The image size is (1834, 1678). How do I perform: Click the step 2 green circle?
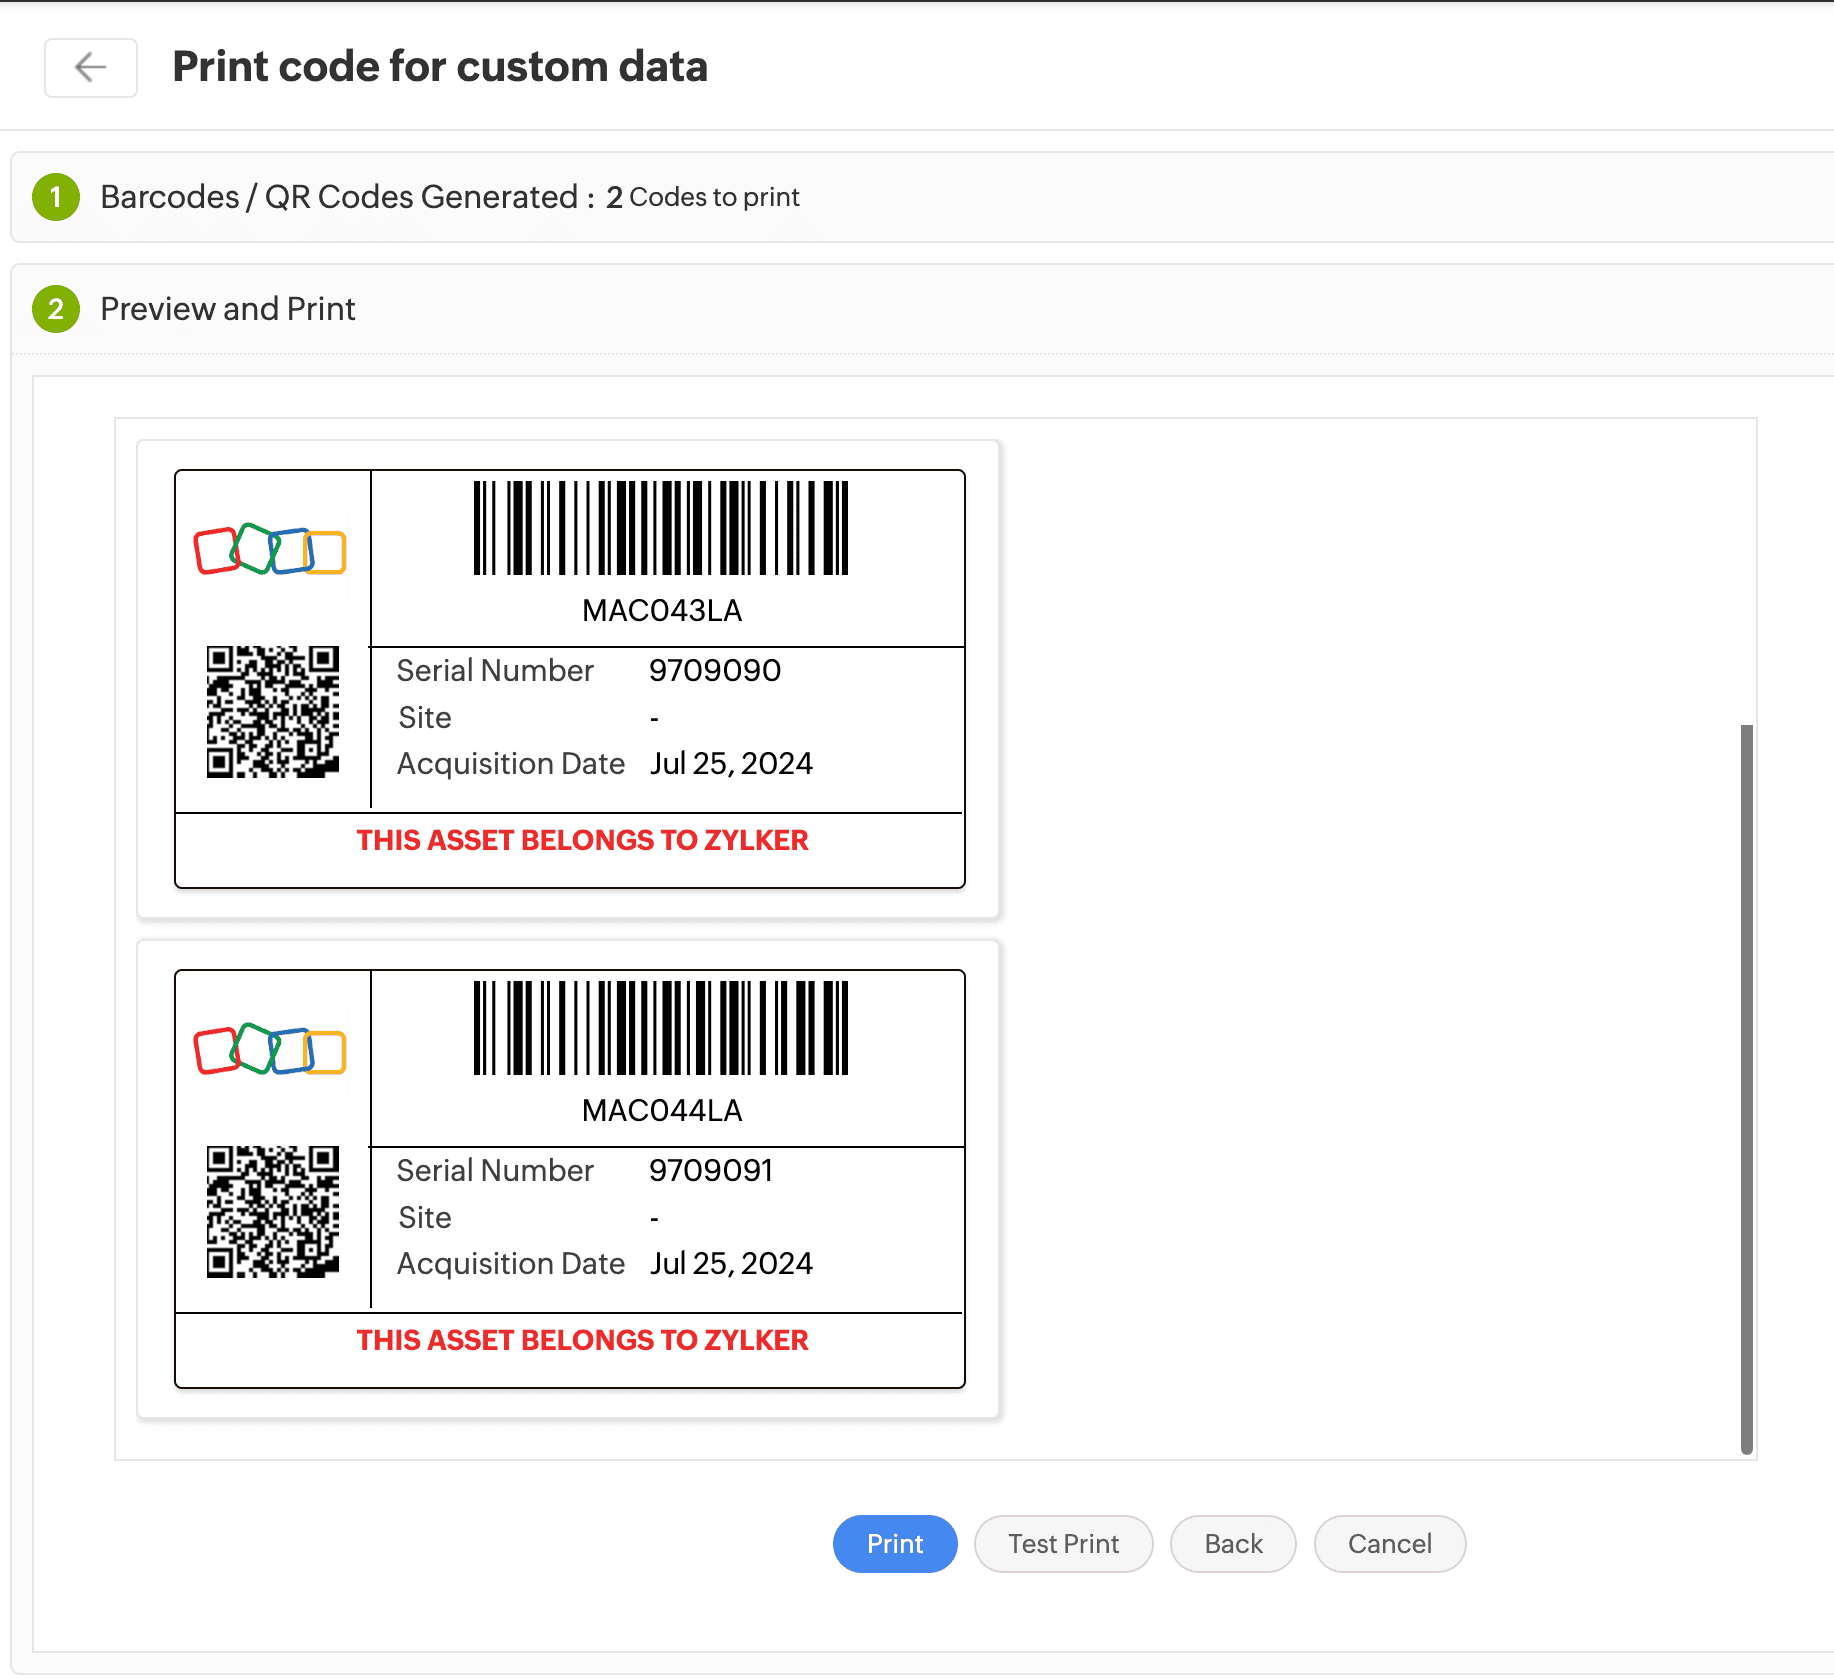tap(56, 309)
